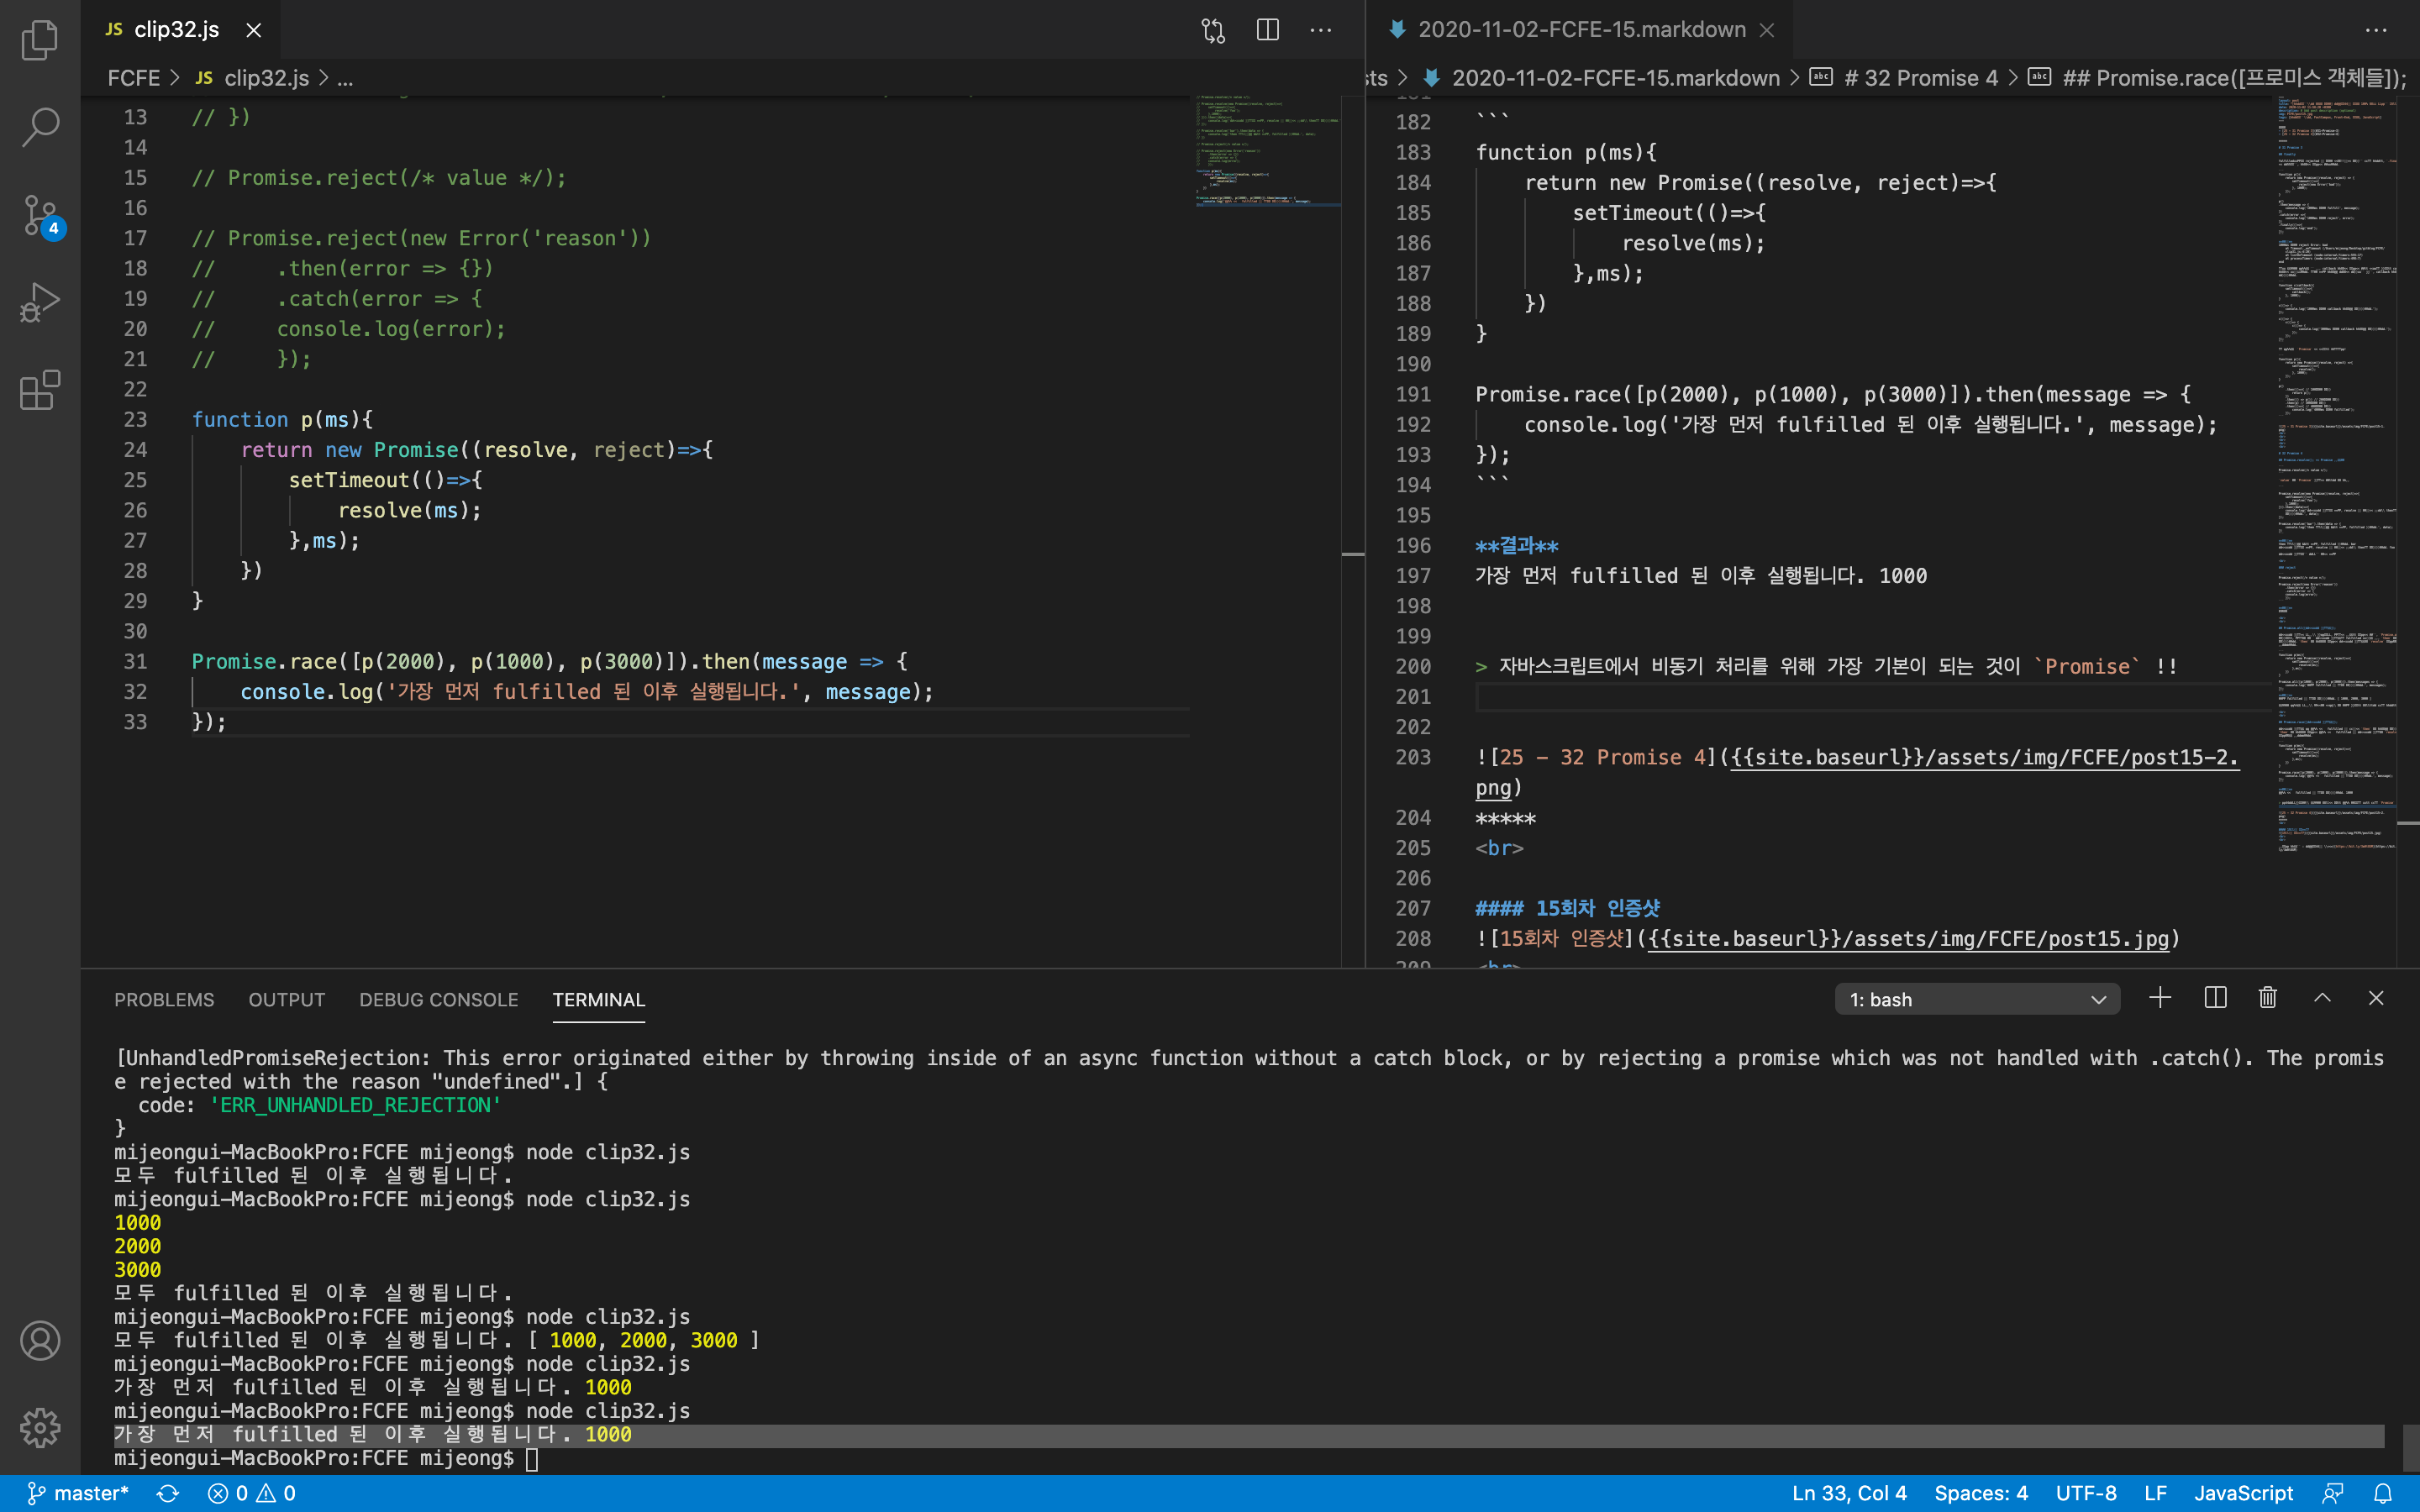Click 'Ln 33, Col 4' cursor position

[x=1849, y=1493]
